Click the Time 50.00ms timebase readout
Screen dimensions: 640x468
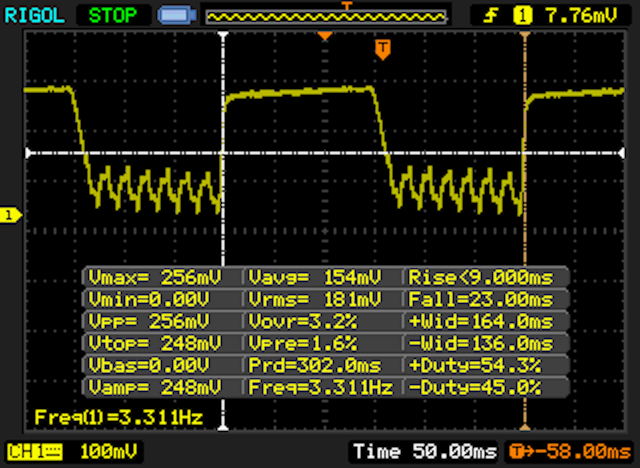coord(425,452)
